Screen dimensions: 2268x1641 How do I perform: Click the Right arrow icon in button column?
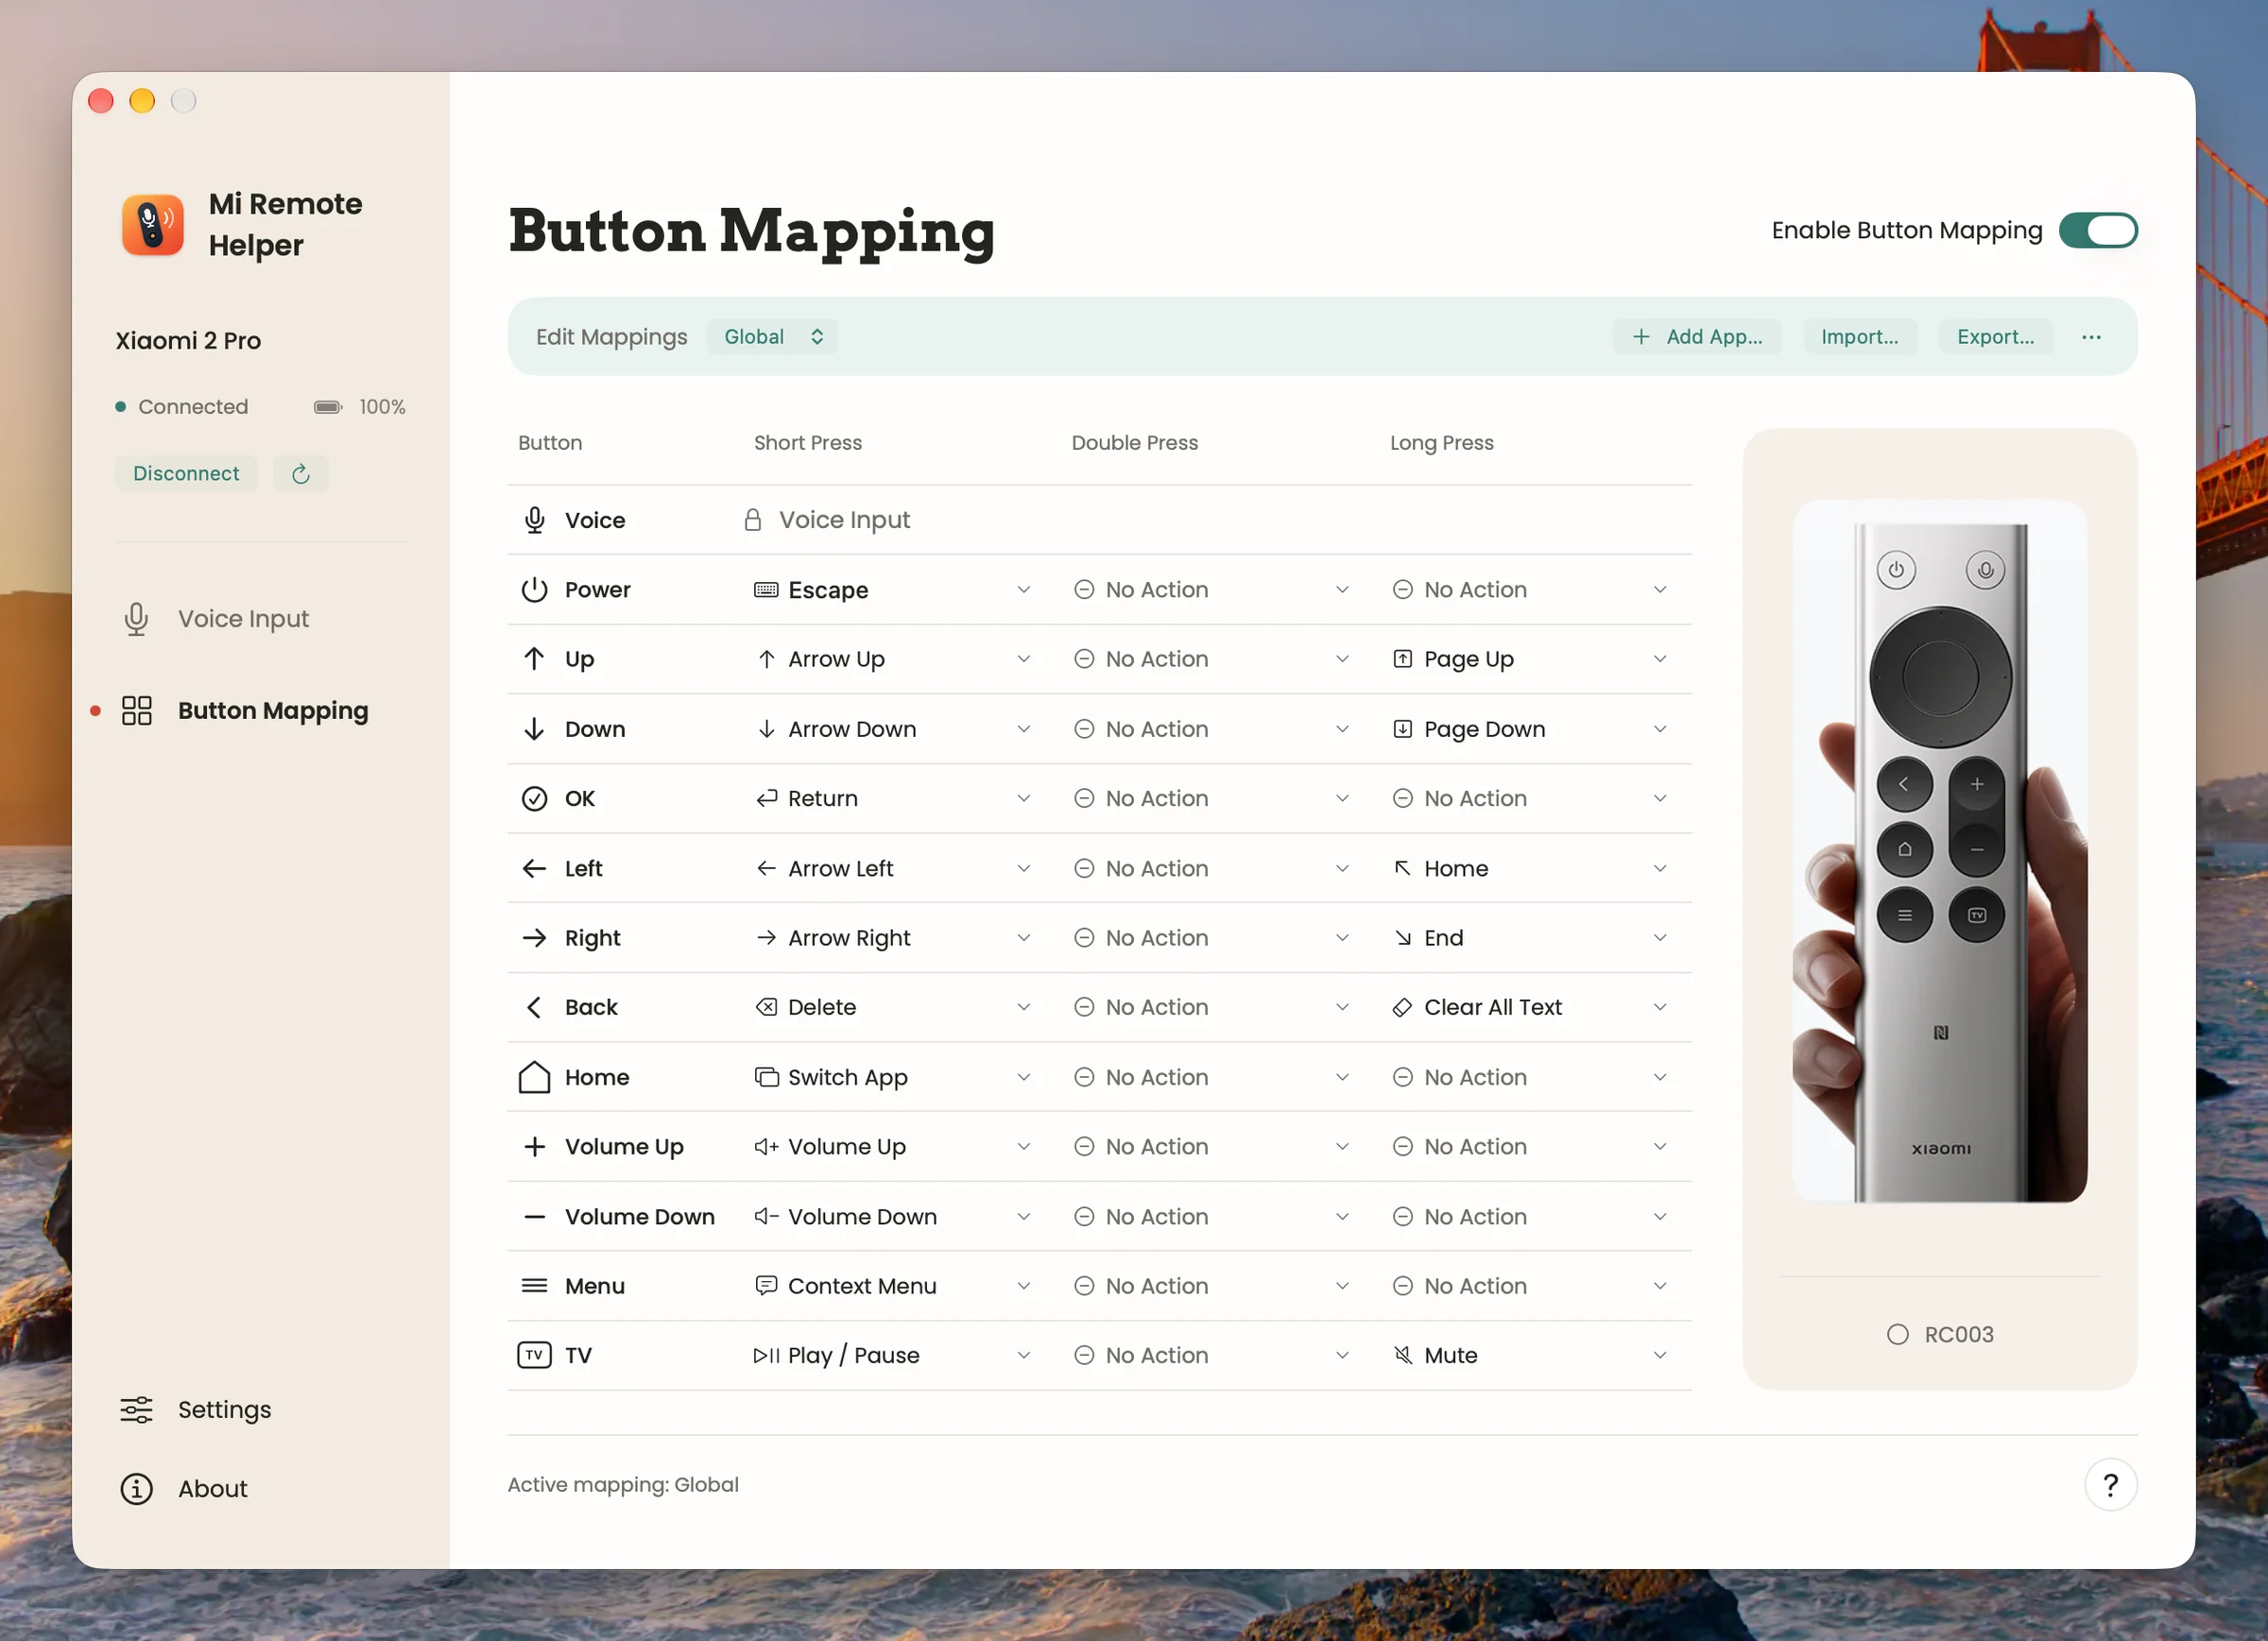pos(535,938)
